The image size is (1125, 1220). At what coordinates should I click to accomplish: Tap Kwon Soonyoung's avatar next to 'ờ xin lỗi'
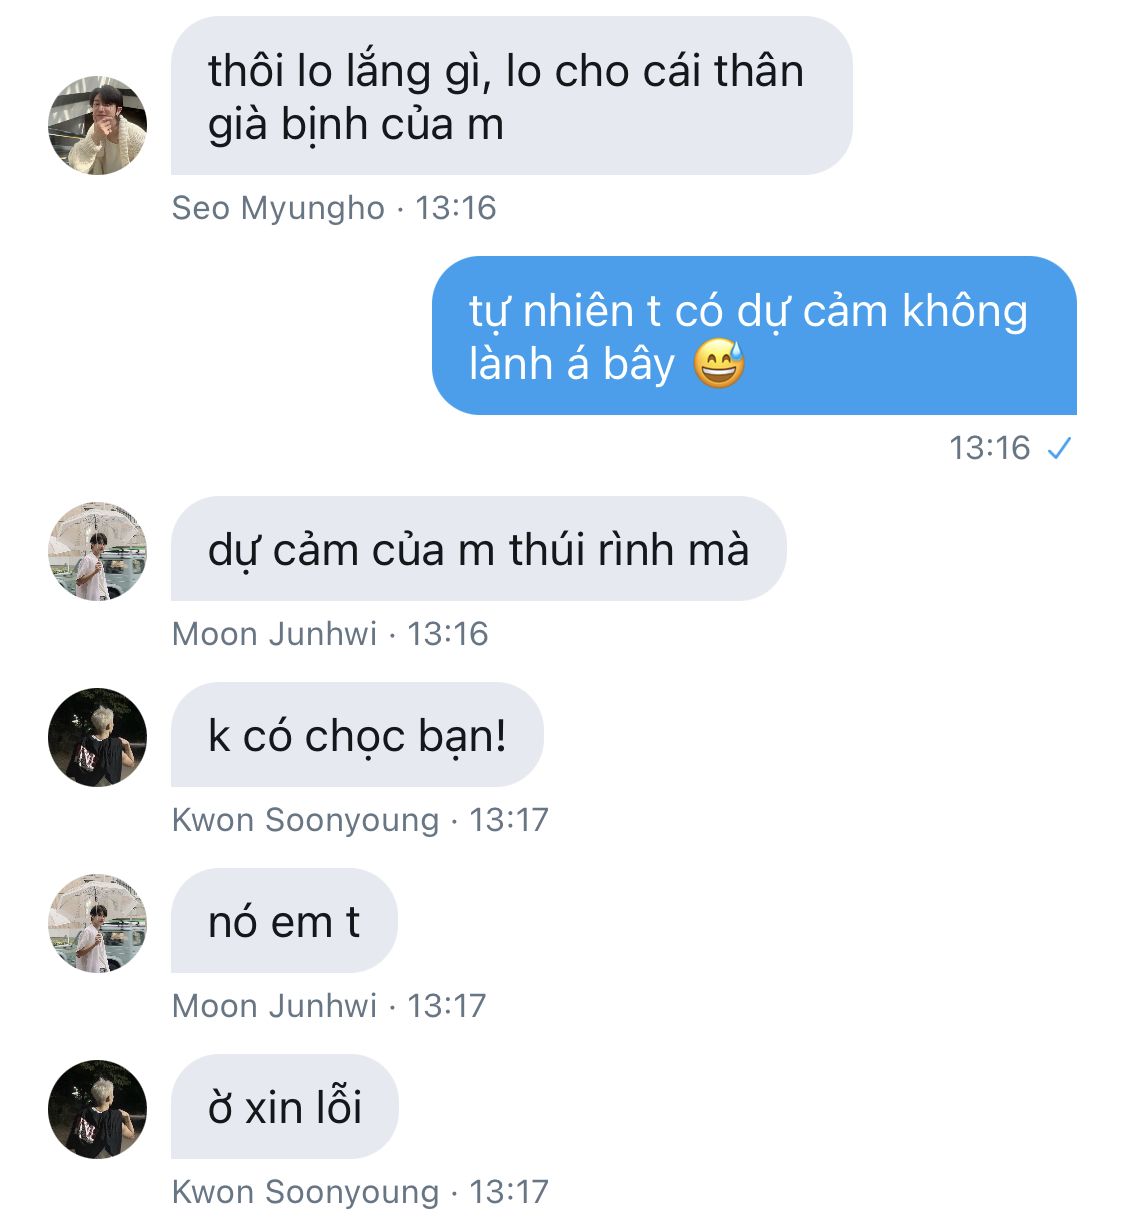pyautogui.click(x=98, y=1109)
